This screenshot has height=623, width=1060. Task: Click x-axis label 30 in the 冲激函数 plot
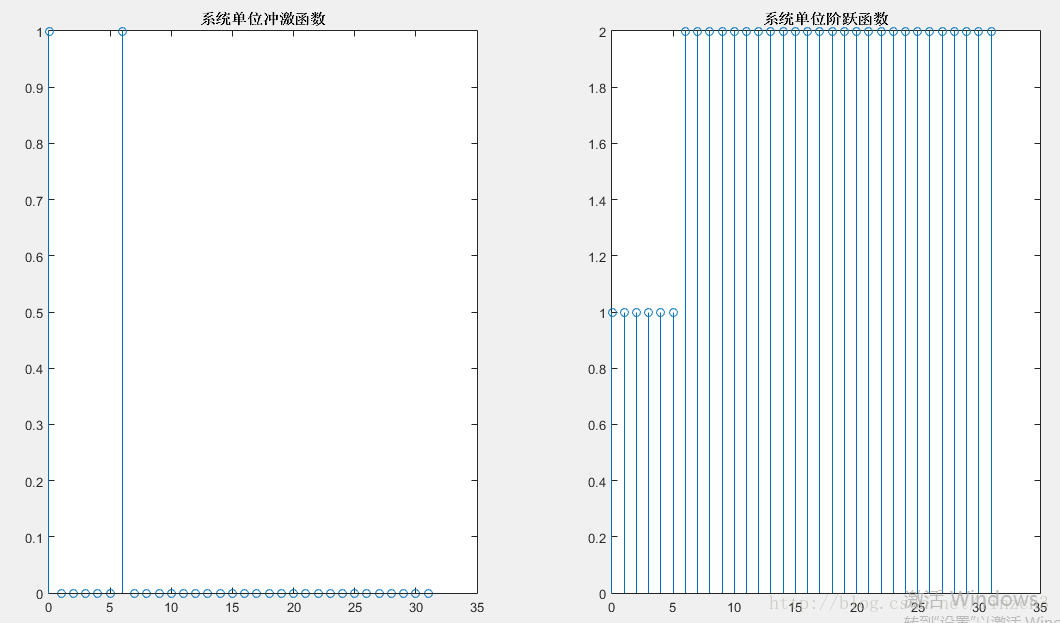(416, 607)
